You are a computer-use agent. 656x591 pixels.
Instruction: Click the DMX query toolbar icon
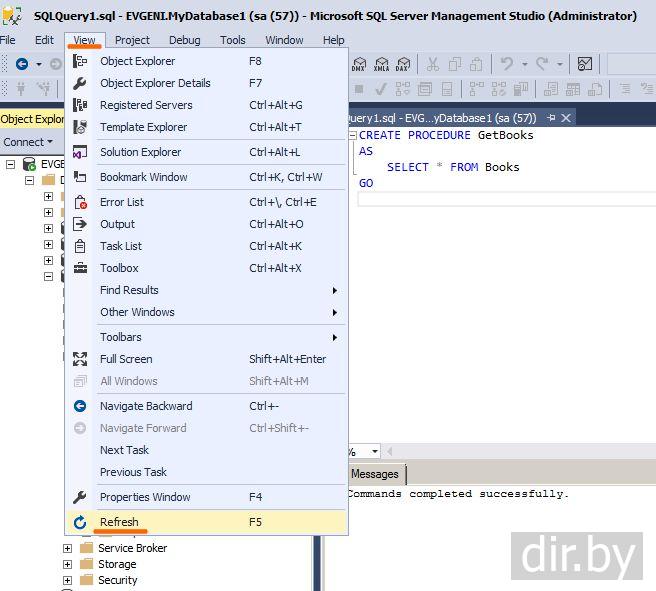(x=359, y=64)
